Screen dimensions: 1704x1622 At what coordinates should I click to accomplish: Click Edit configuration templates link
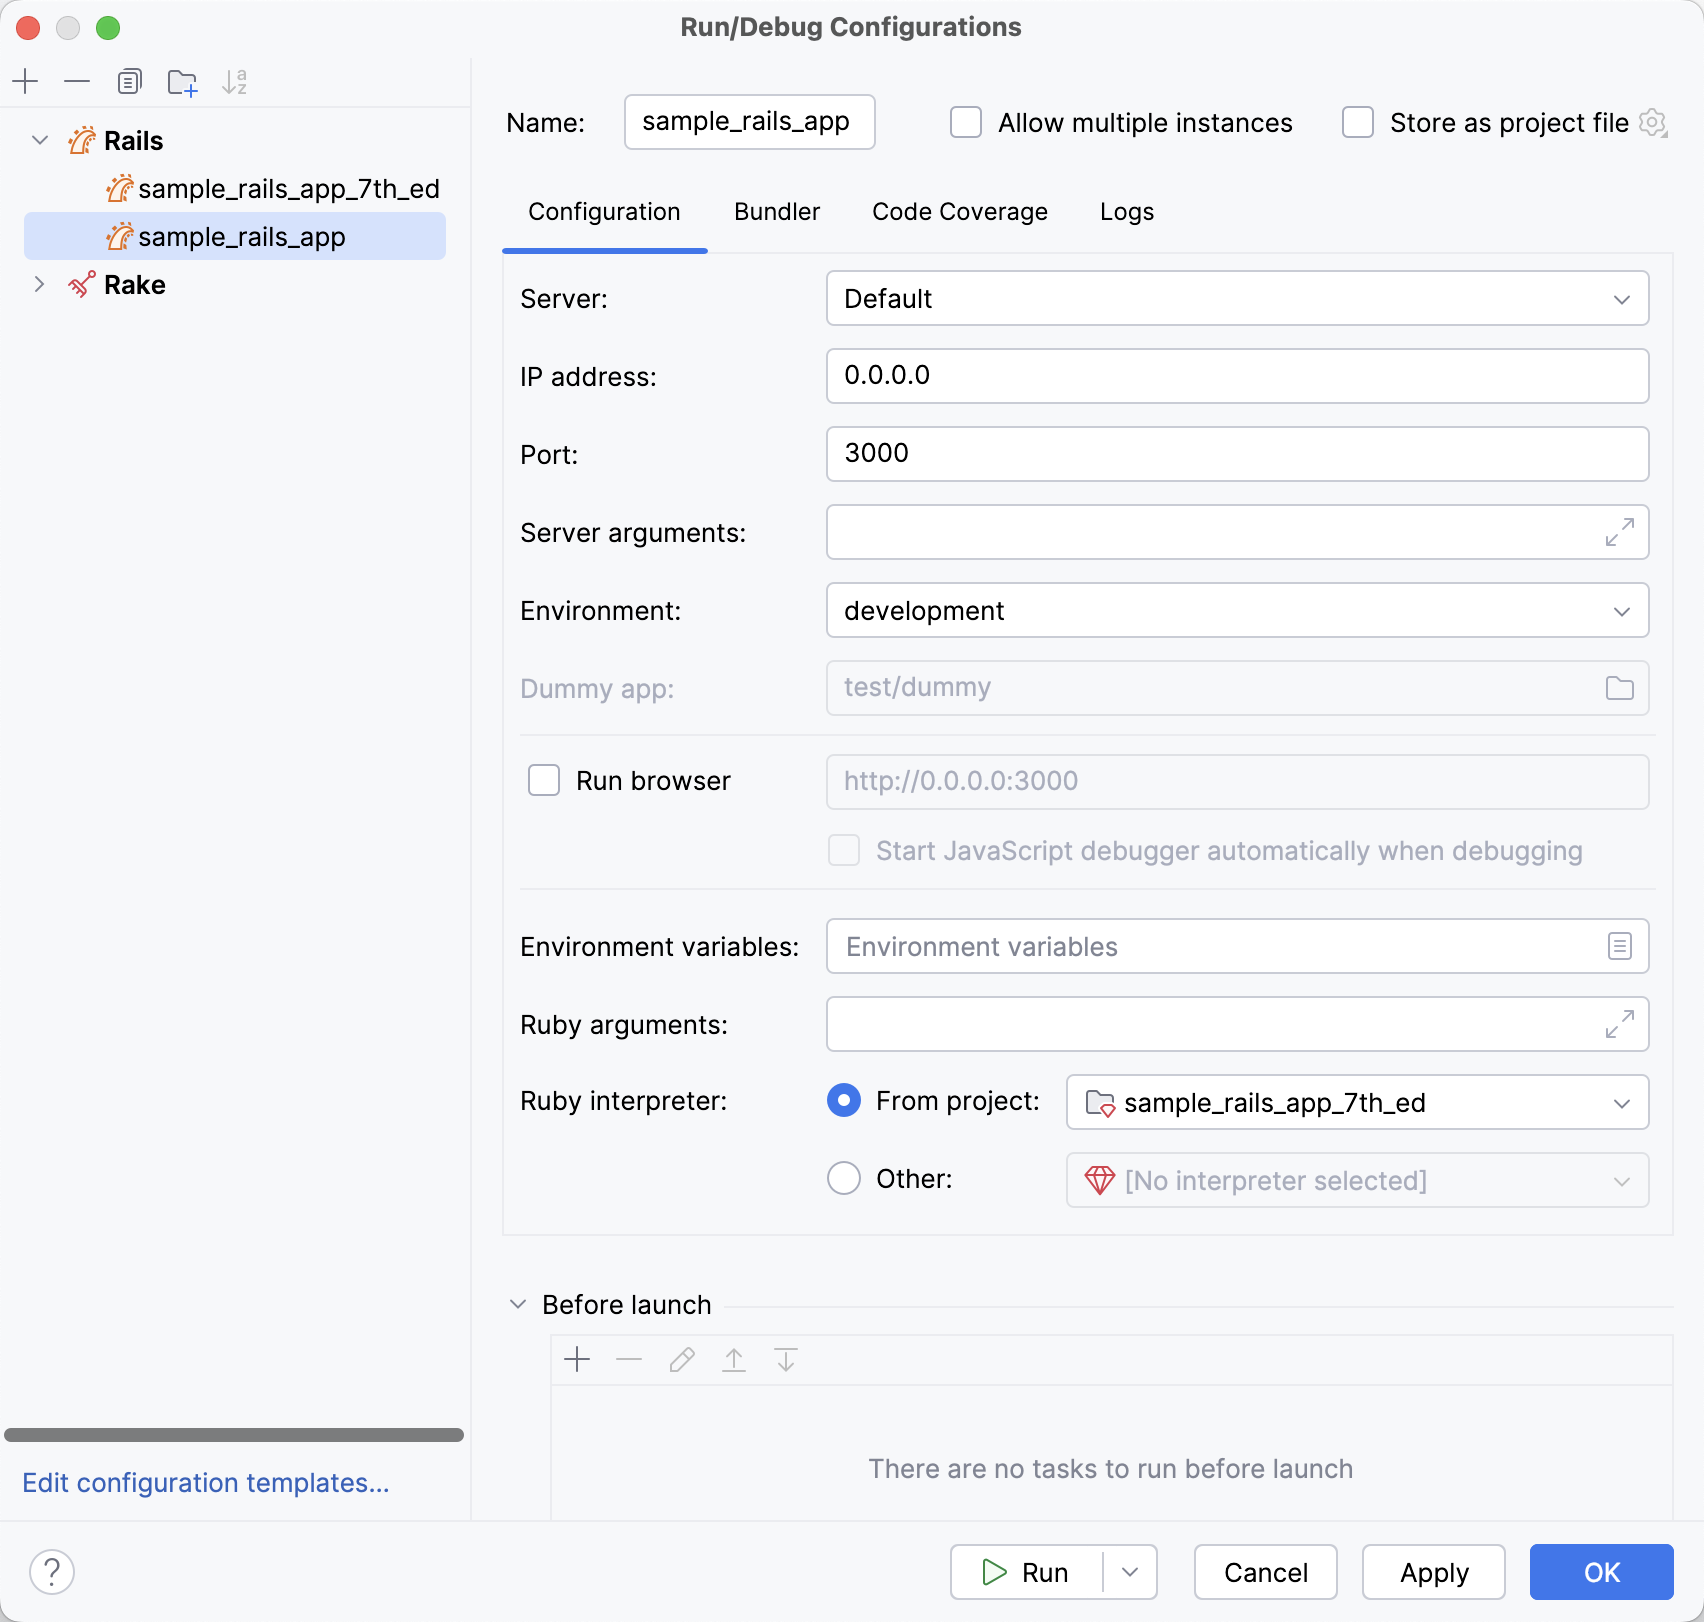point(207,1483)
